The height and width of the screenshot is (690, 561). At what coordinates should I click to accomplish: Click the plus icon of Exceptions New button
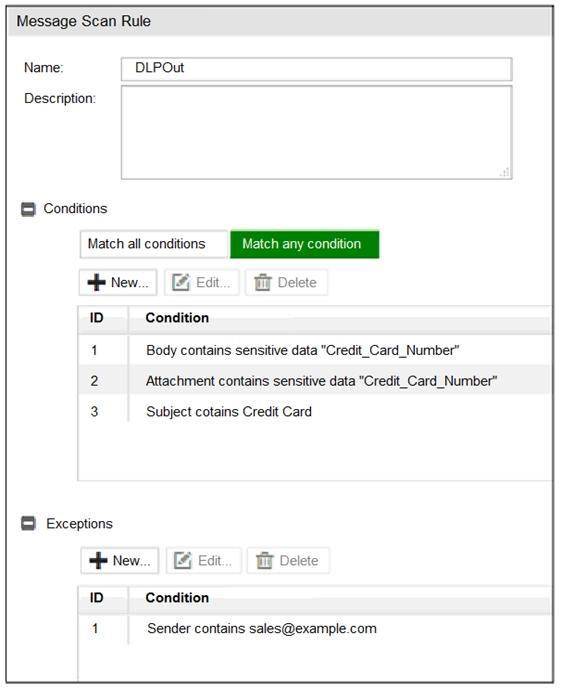(98, 561)
